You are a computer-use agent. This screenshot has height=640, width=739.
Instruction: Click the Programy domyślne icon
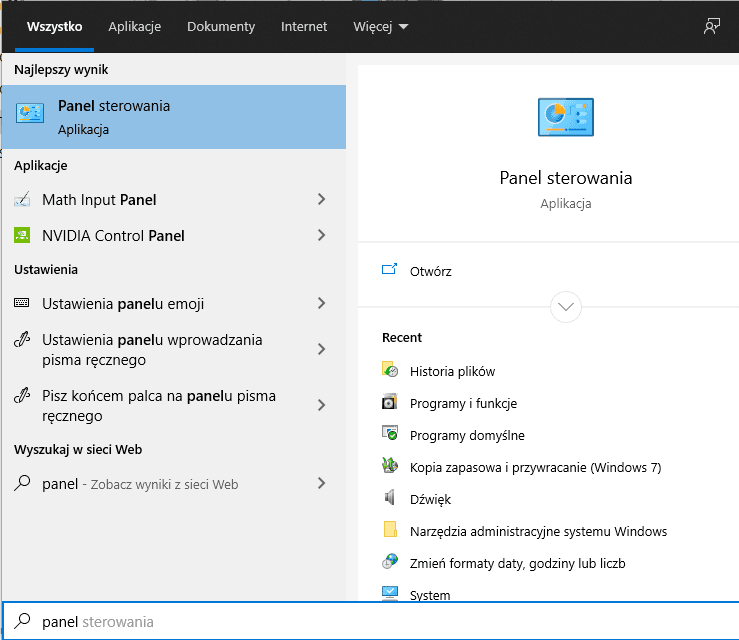(390, 434)
